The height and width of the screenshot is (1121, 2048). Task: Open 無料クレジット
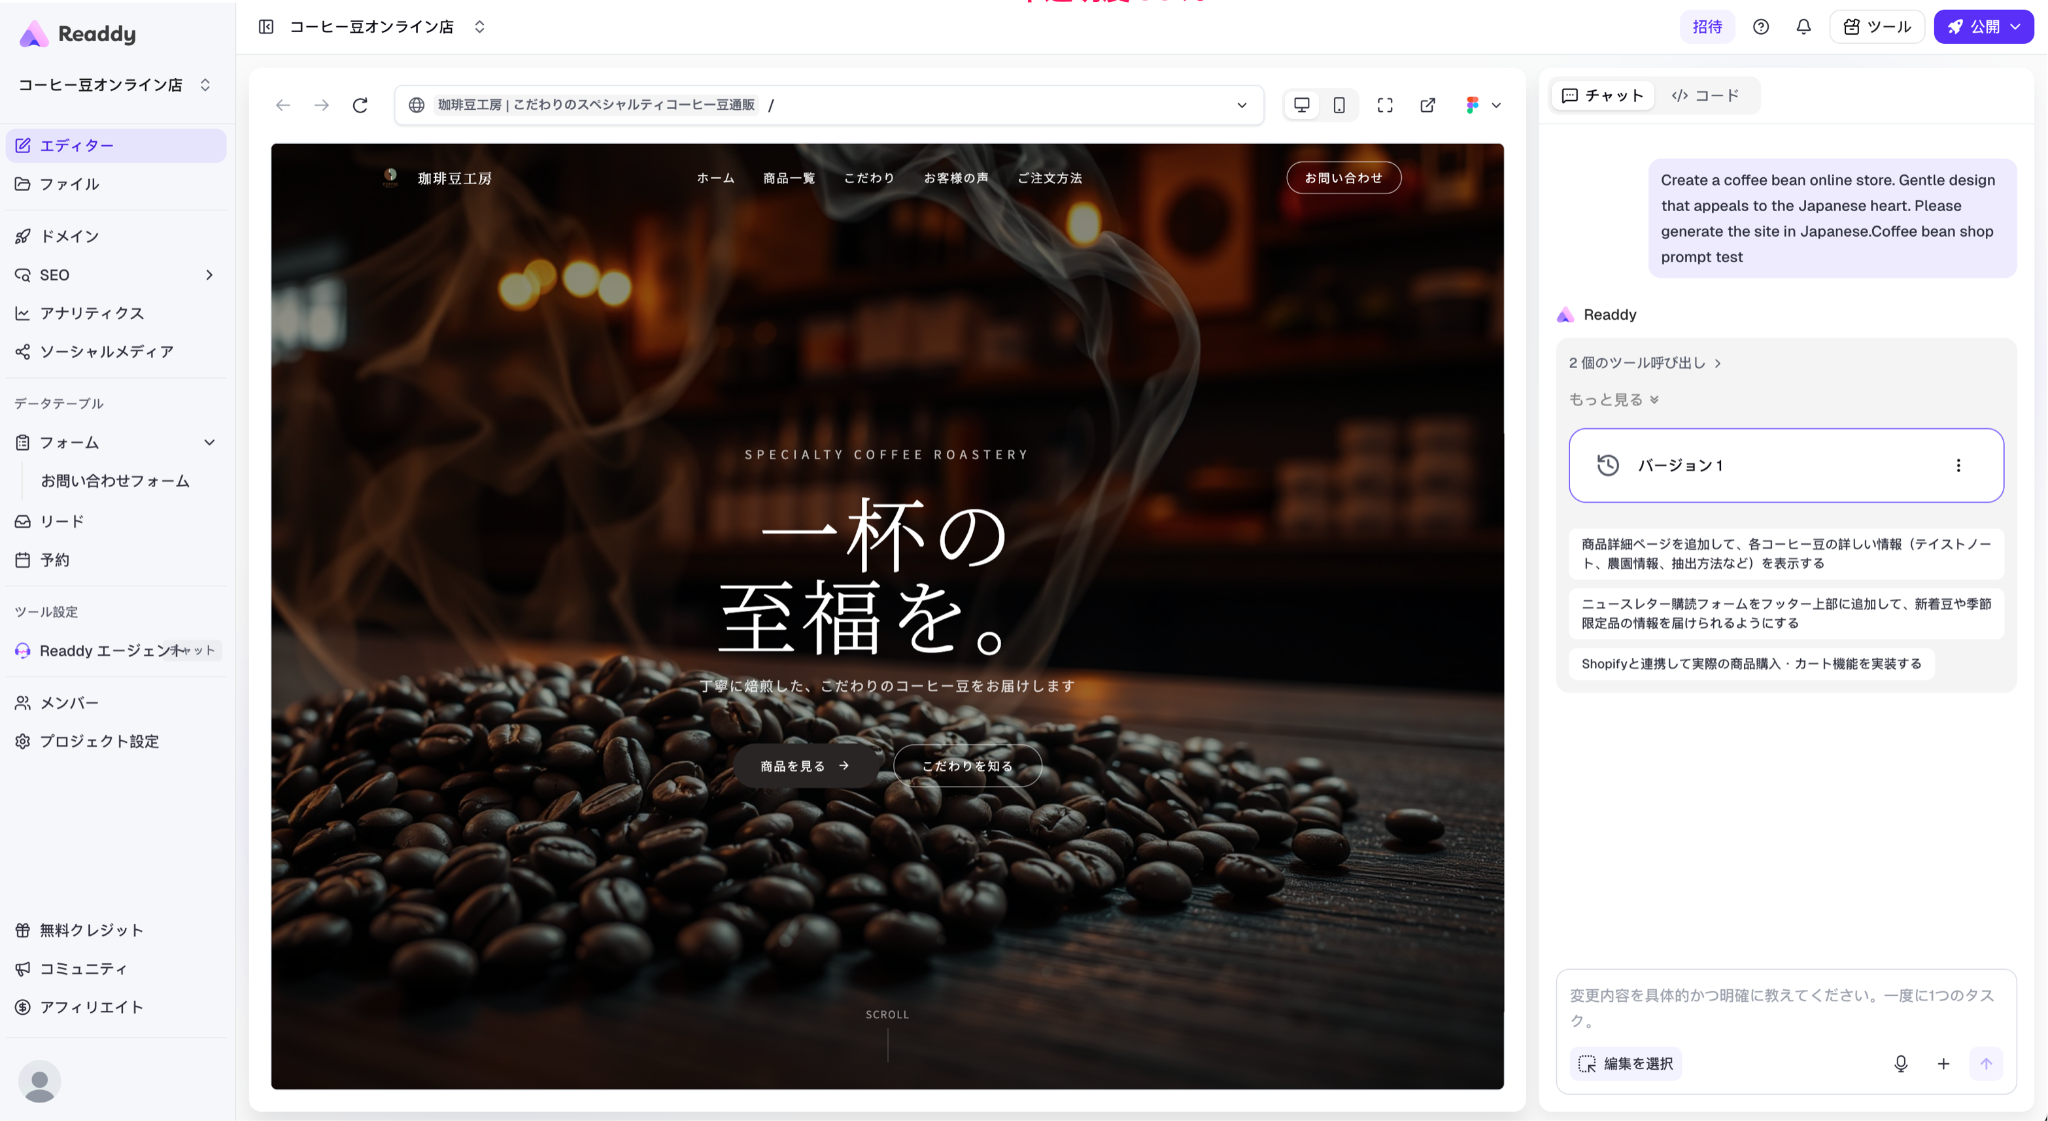[116, 930]
